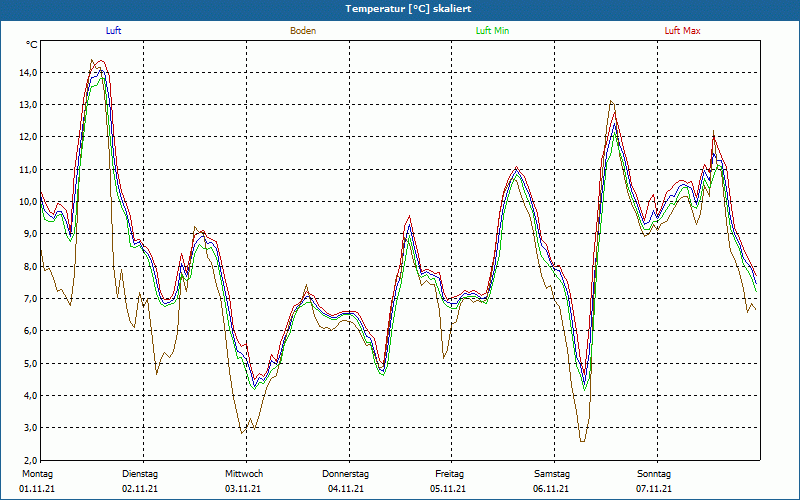Click the date 02.11.21
Image resolution: width=800 pixels, height=500 pixels.
pos(140,489)
